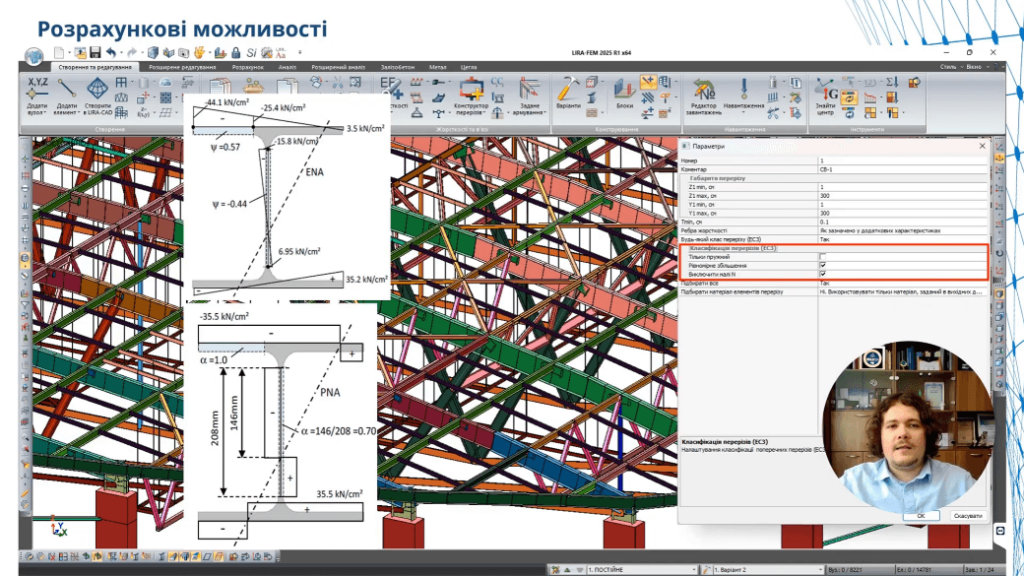Toggle the Рівномірне збільшення checkbox
Screen dimensions: 1024x576
click(x=822, y=266)
